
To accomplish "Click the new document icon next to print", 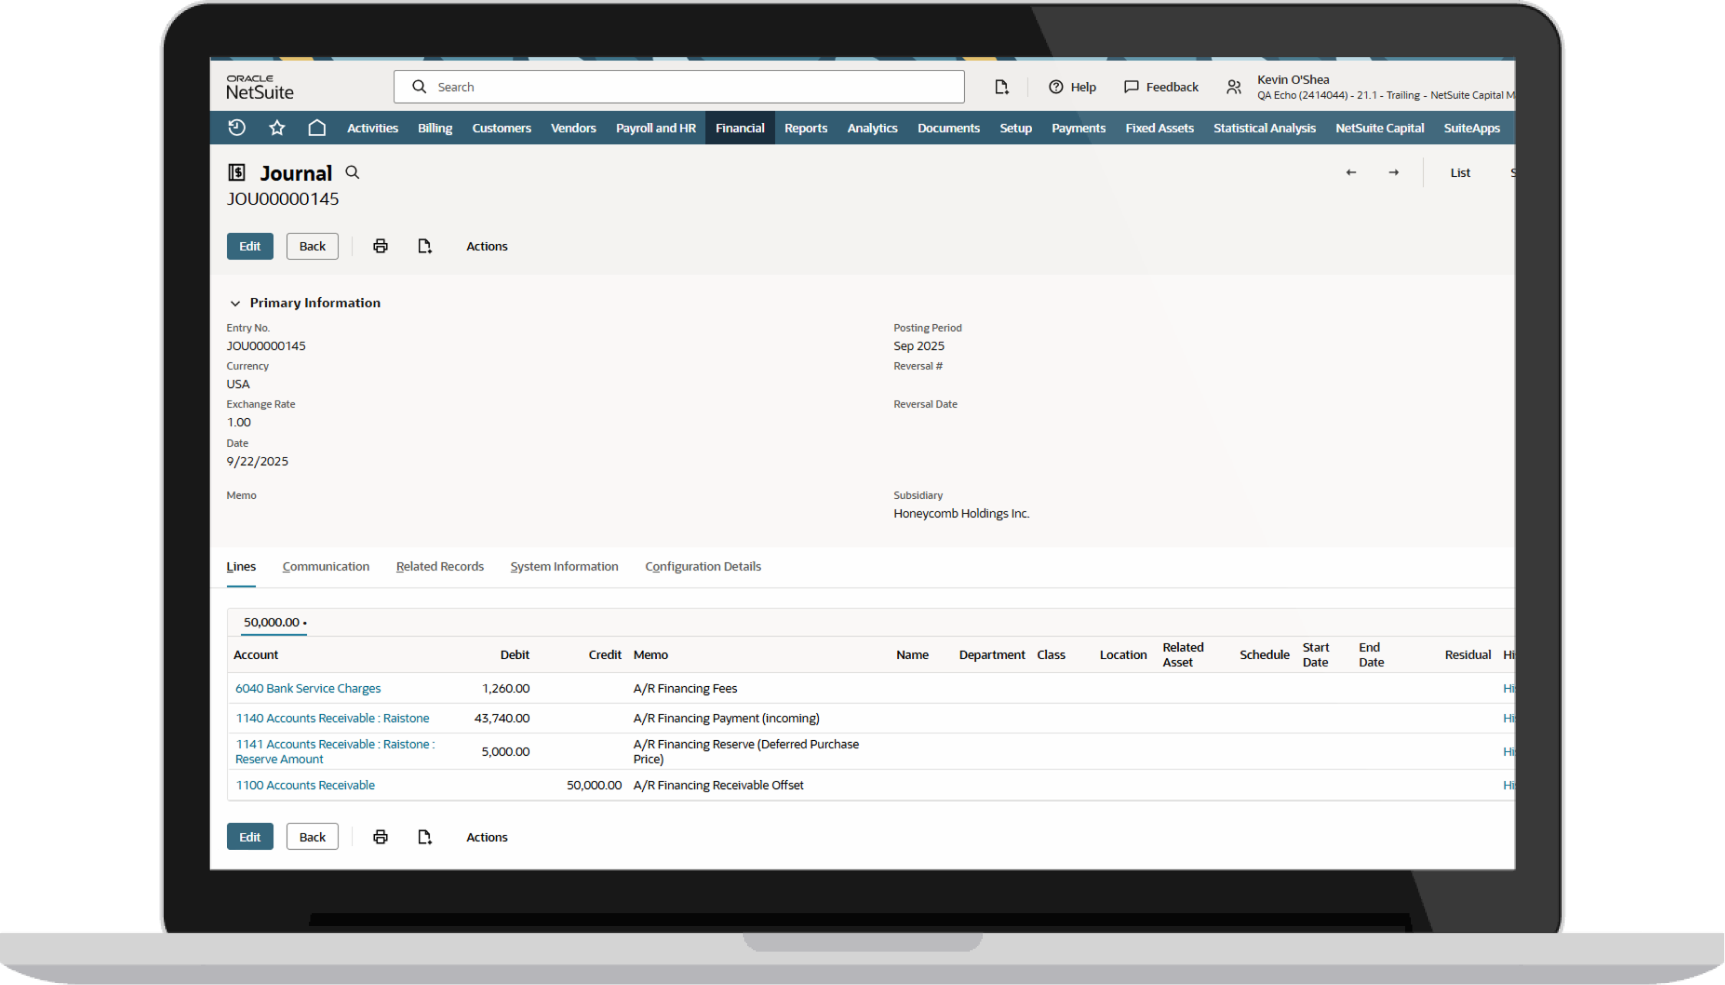I will click(424, 245).
